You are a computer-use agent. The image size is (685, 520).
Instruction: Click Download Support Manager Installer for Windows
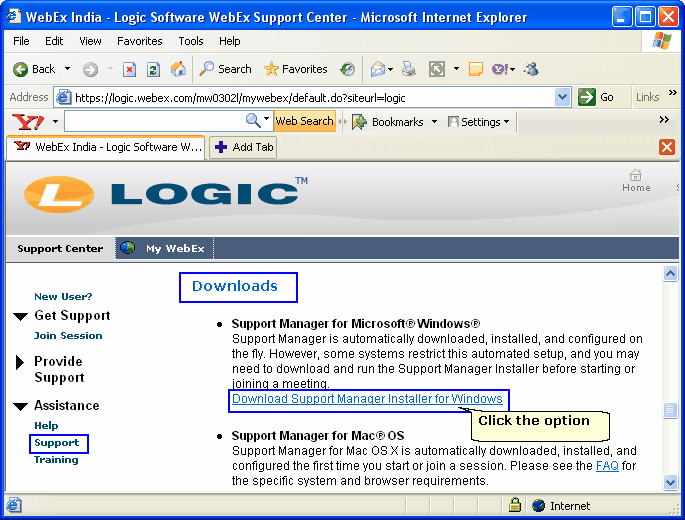click(367, 399)
